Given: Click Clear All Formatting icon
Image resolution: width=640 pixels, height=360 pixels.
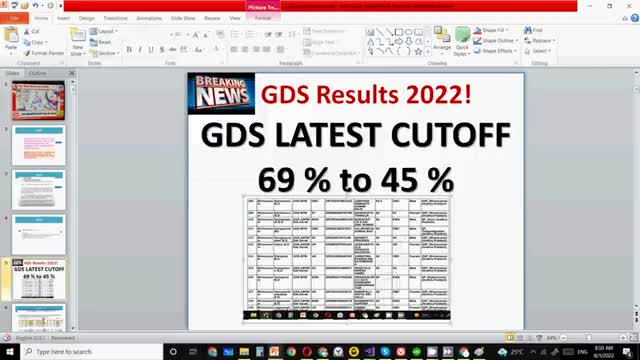Looking at the screenshot, I should tap(220, 35).
